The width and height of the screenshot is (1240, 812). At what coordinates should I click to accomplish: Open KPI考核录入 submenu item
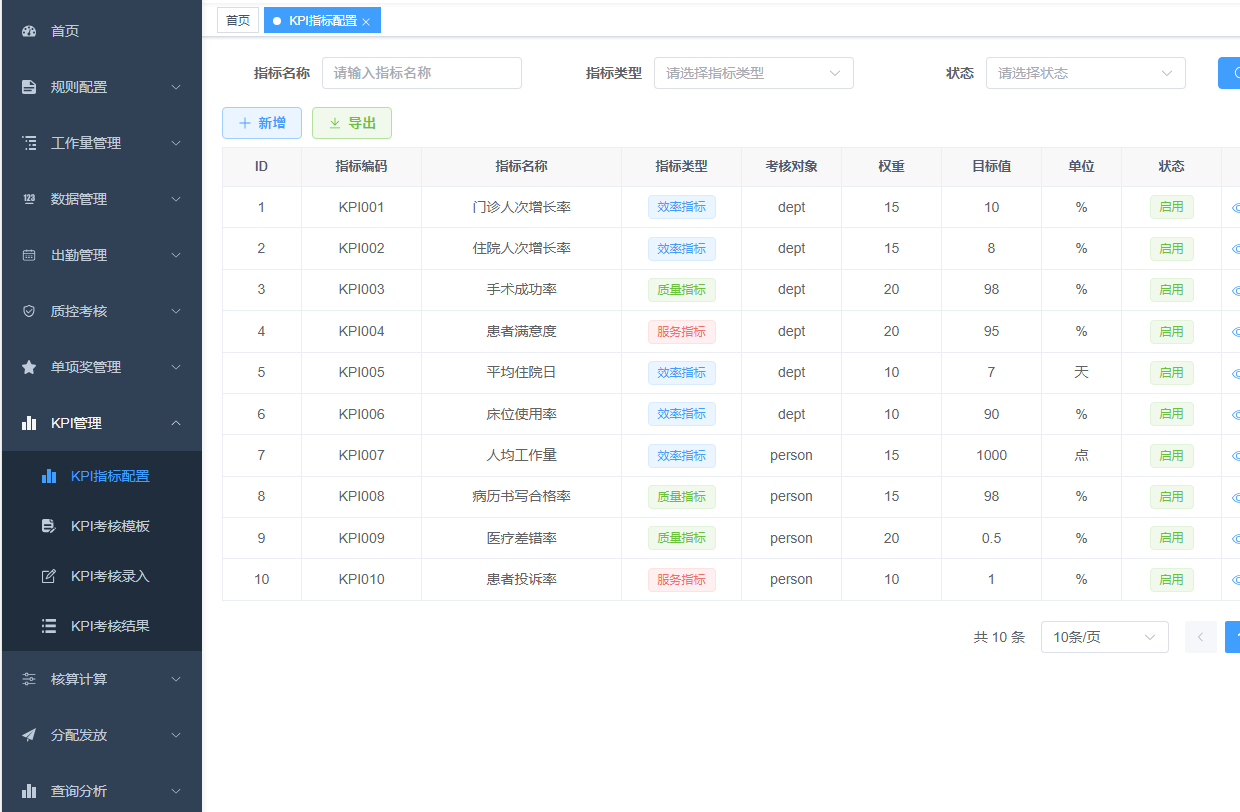(102, 576)
